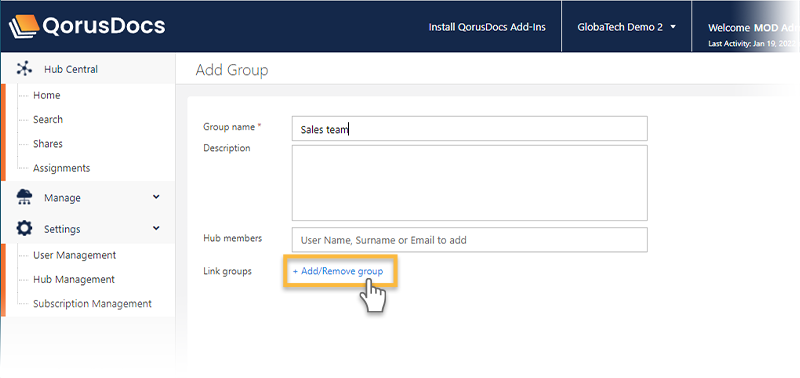This screenshot has height=378, width=800.
Task: Open Subscription Management page
Action: (92, 304)
